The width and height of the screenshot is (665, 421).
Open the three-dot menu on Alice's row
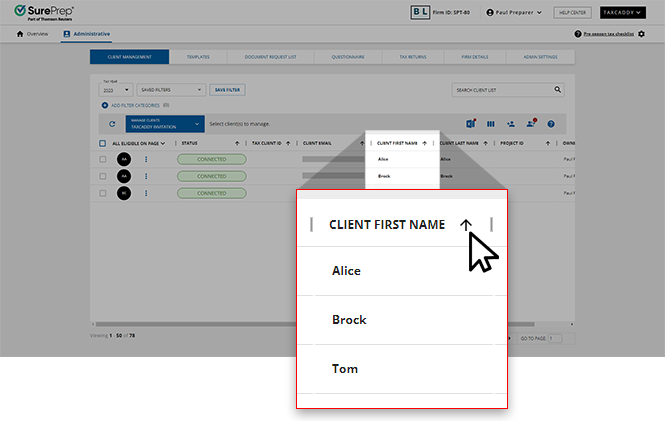coord(146,159)
